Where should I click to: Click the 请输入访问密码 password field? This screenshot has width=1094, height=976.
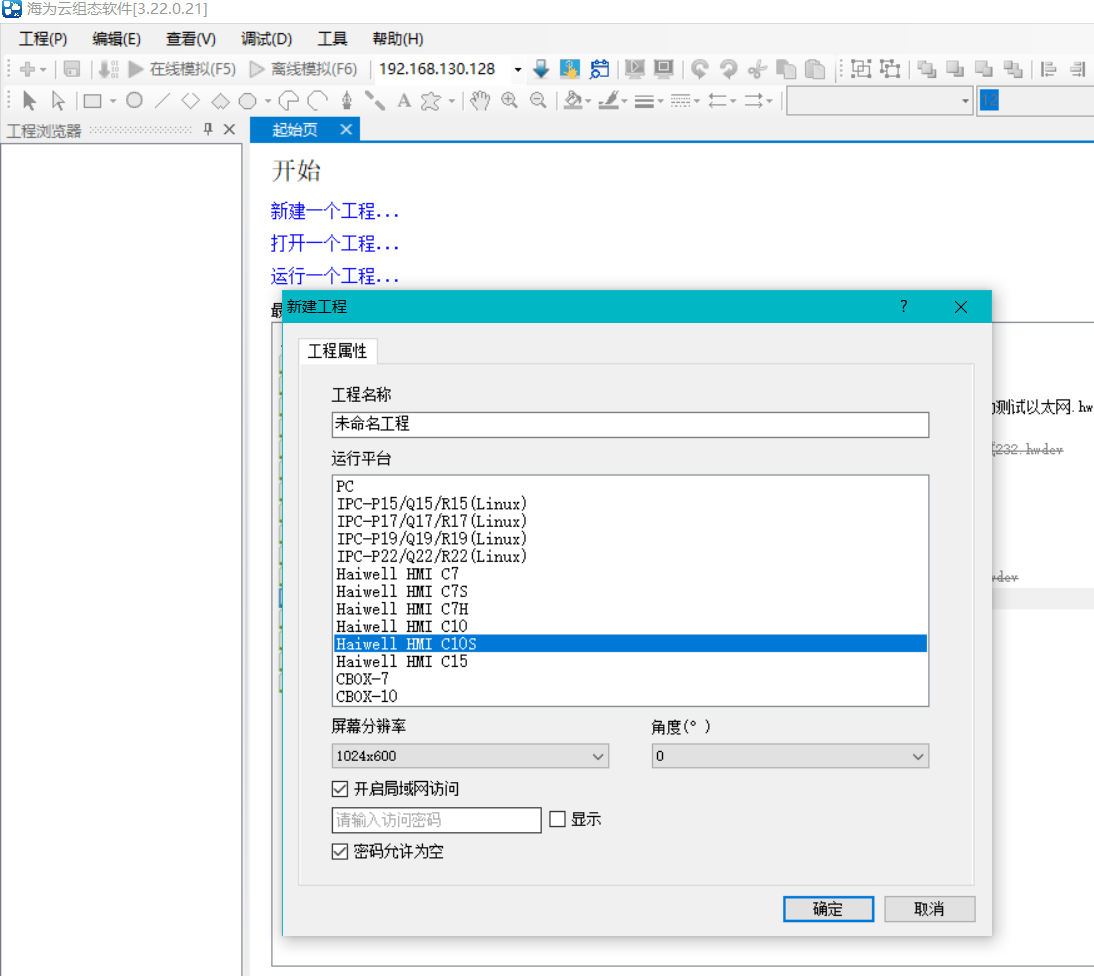pos(437,820)
